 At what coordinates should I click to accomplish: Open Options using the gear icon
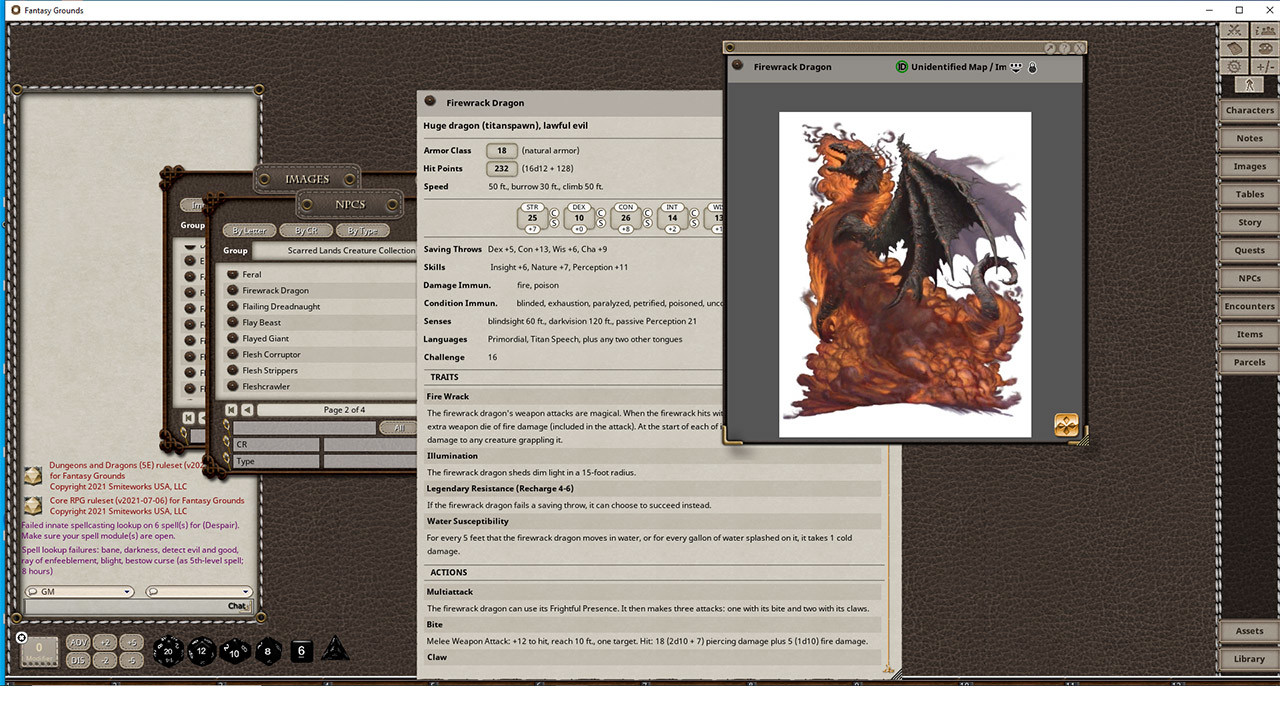[1234, 66]
